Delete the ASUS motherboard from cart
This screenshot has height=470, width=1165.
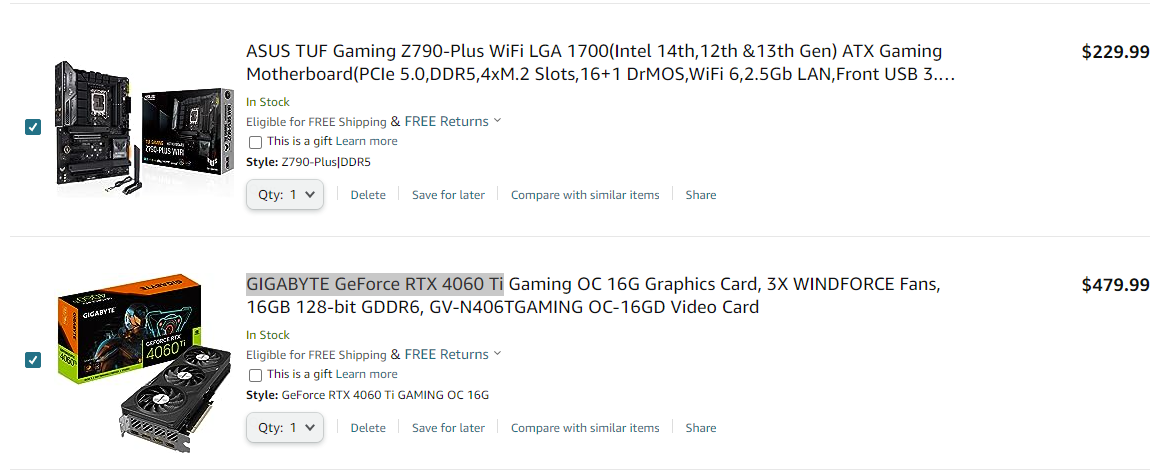point(368,195)
